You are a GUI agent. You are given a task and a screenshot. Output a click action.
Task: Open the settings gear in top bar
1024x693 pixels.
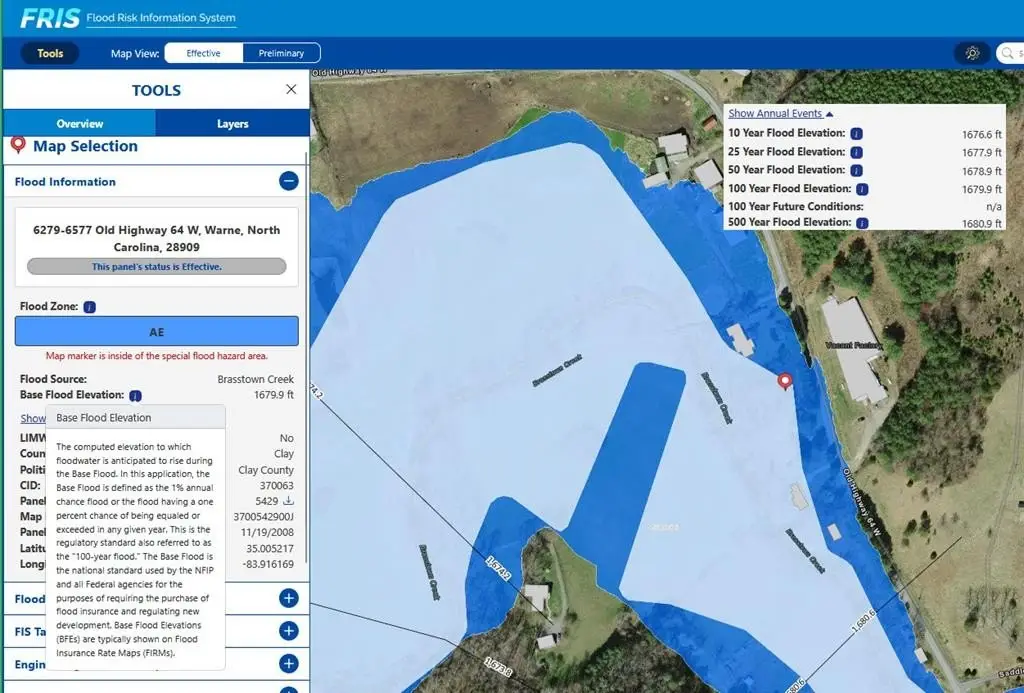(971, 53)
